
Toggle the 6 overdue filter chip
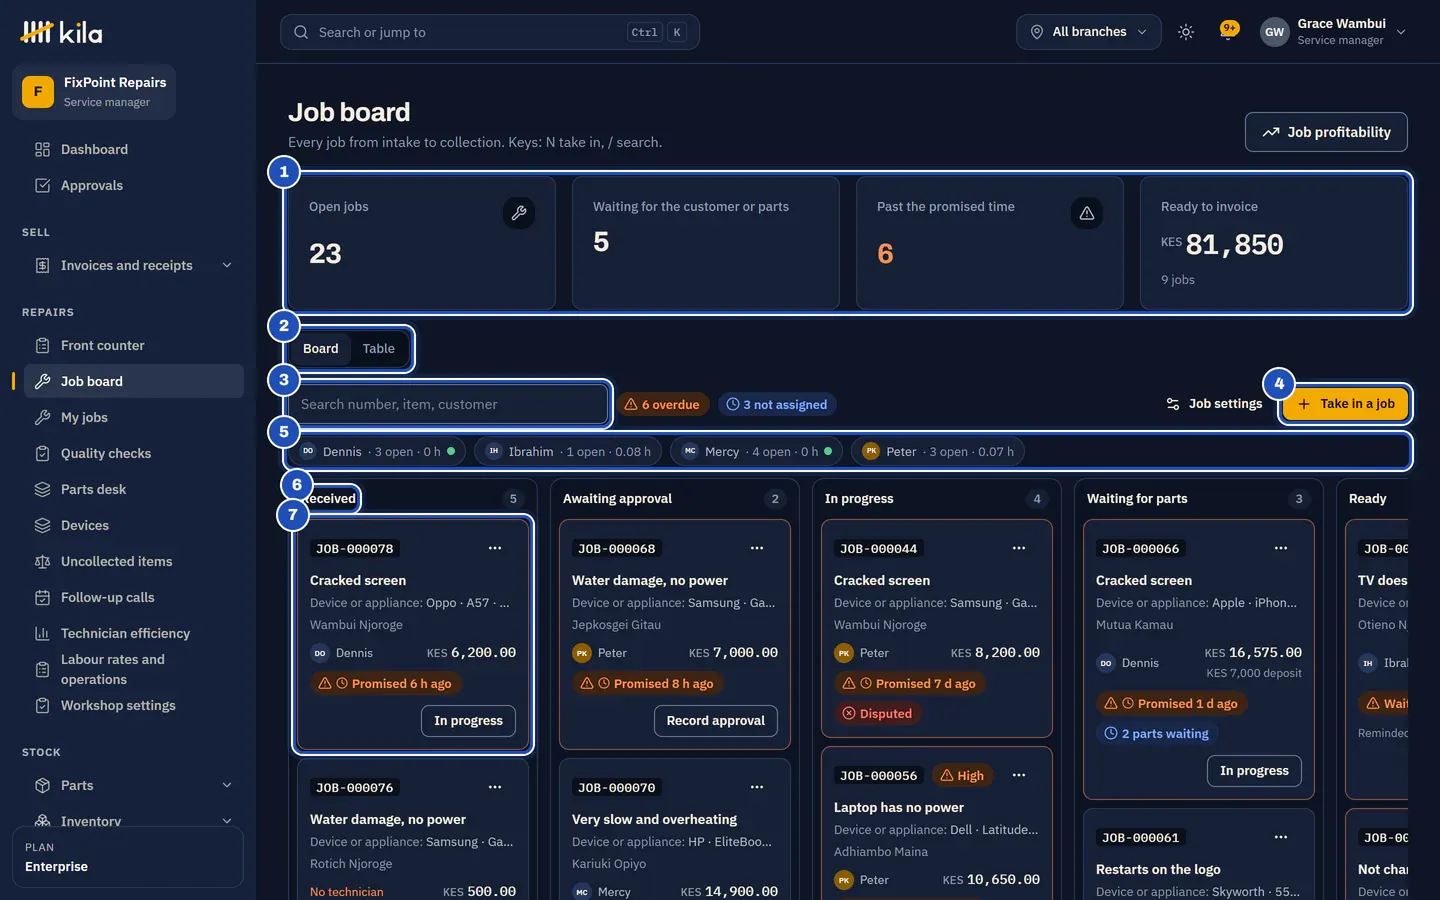(662, 405)
